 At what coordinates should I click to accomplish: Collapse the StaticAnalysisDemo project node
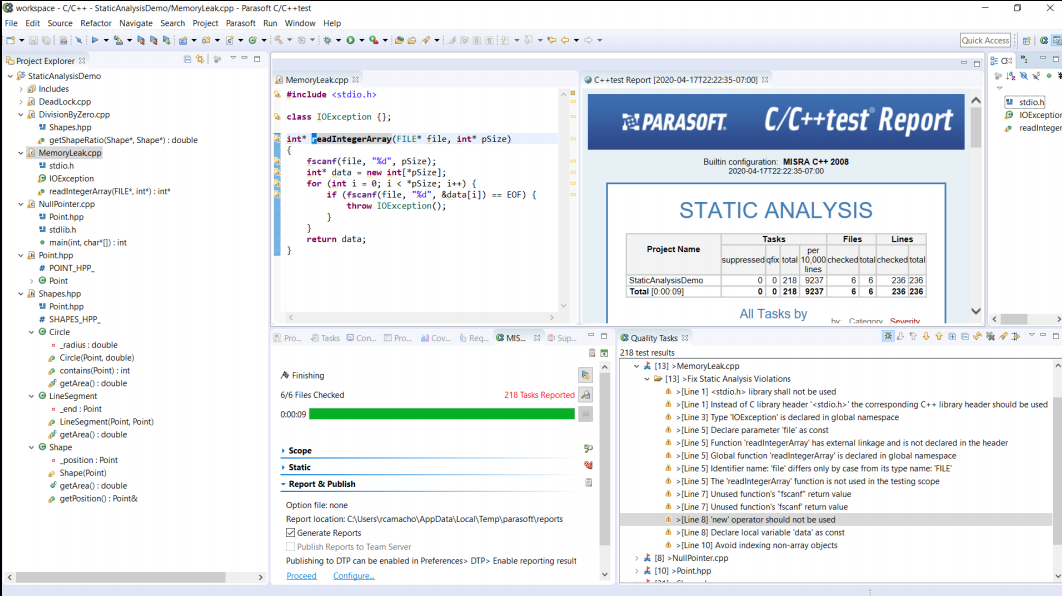point(10,76)
